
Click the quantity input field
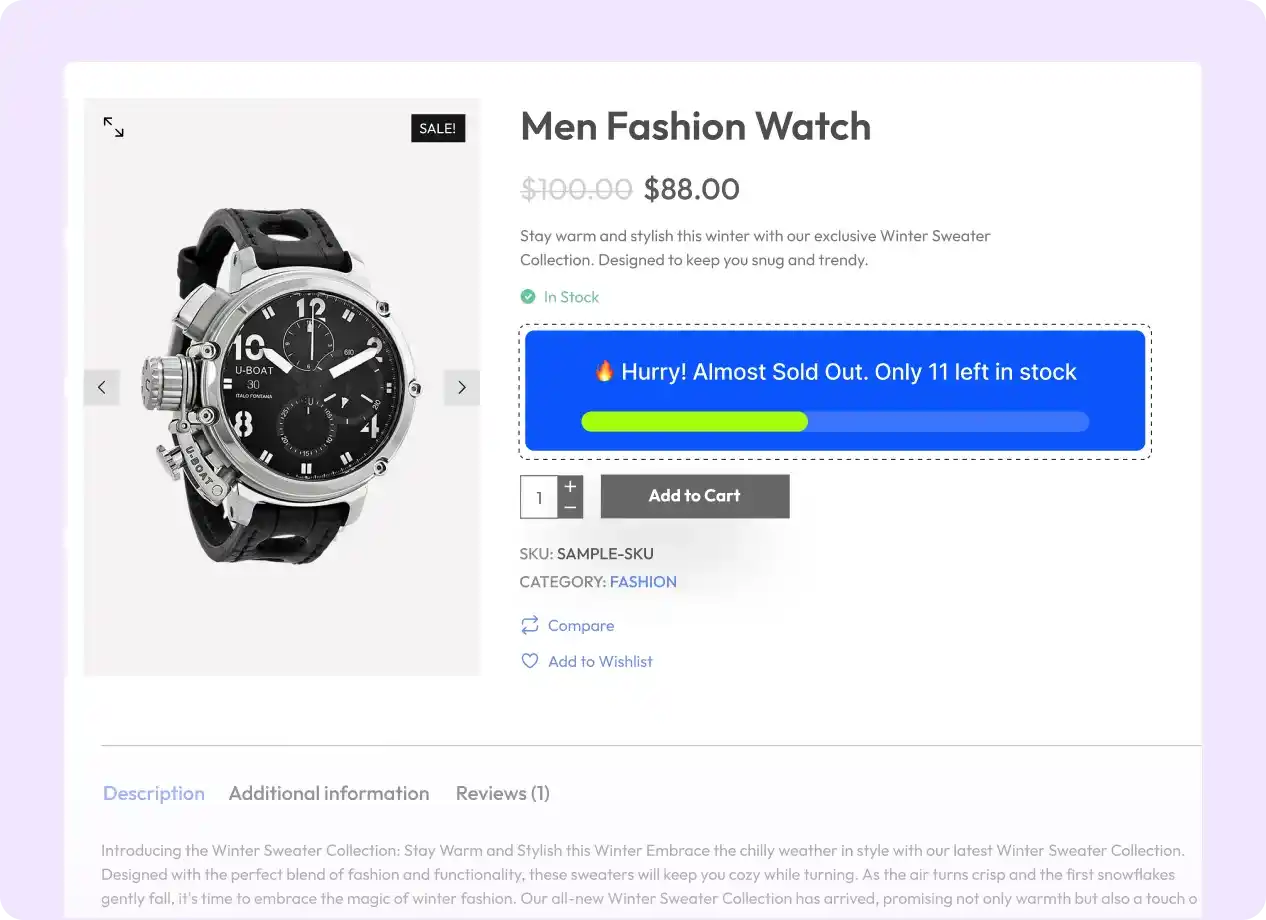click(538, 496)
